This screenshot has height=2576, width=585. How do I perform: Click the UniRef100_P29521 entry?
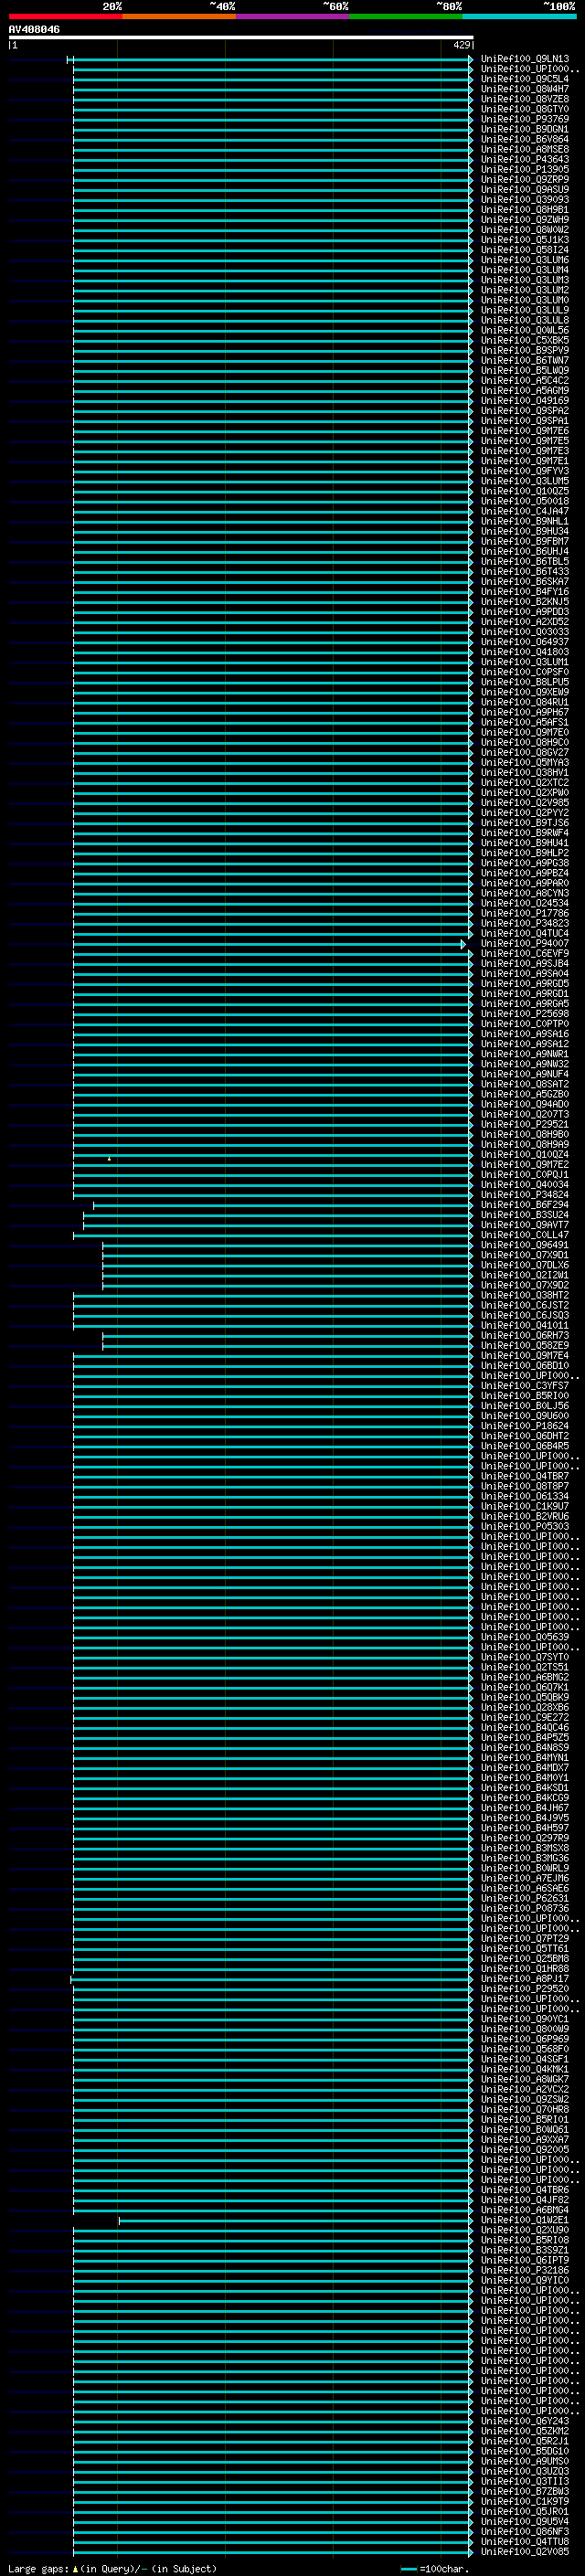tap(525, 1124)
